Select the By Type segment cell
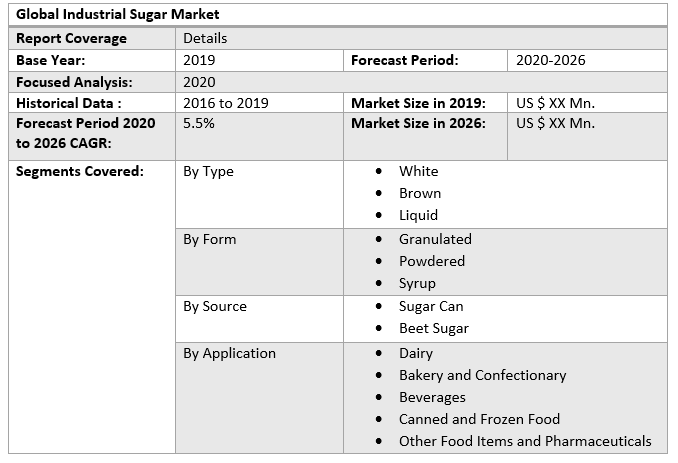678x463 pixels. coord(208,171)
